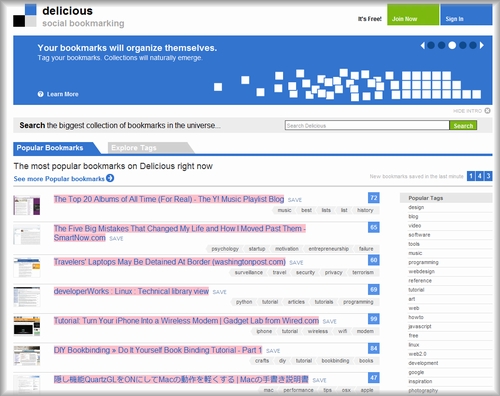The width and height of the screenshot is (500, 396).
Task: Click the DIY Bookbinding thumbnail
Action: (27, 356)
